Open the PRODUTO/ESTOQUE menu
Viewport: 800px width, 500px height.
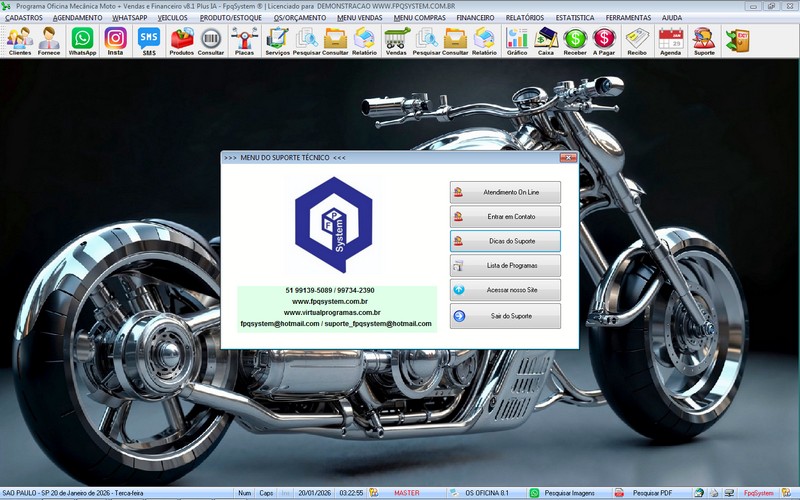231,18
